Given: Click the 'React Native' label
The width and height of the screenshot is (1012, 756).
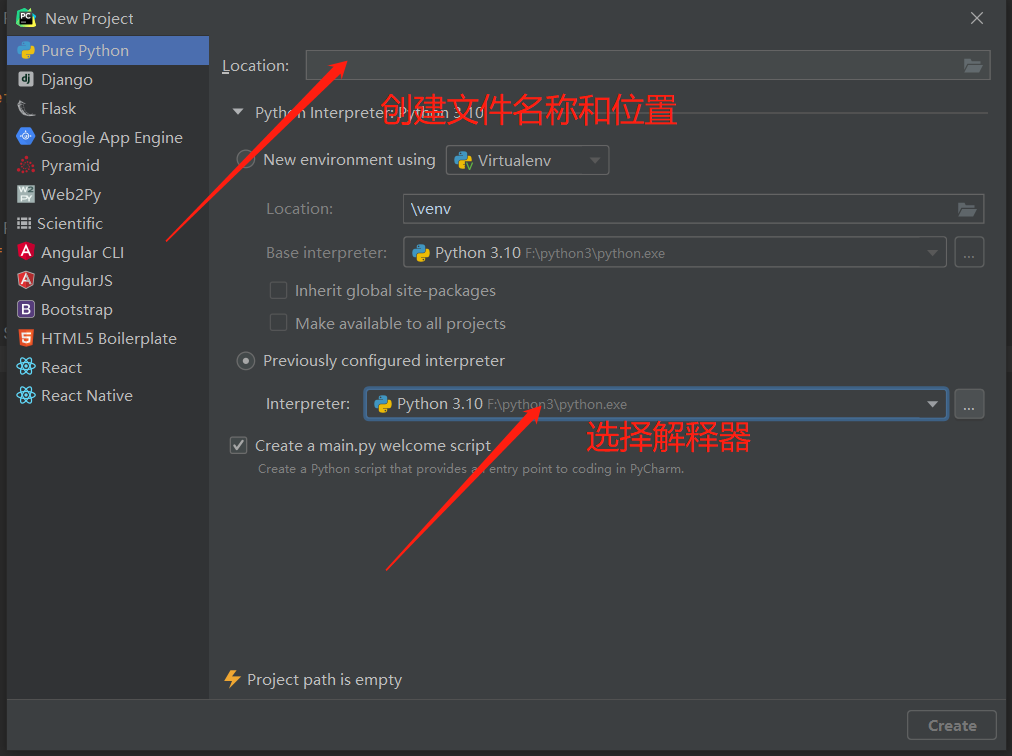Looking at the screenshot, I should (87, 396).
